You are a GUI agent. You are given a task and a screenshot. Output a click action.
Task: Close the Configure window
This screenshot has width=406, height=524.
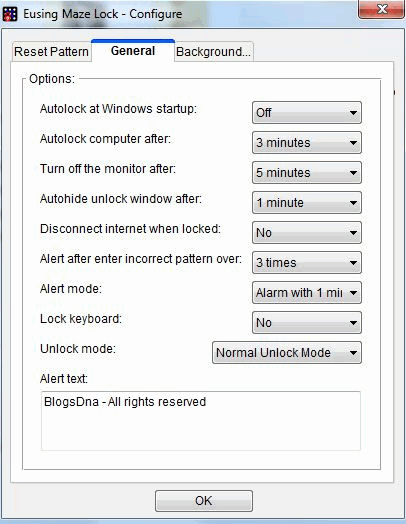[381, 10]
